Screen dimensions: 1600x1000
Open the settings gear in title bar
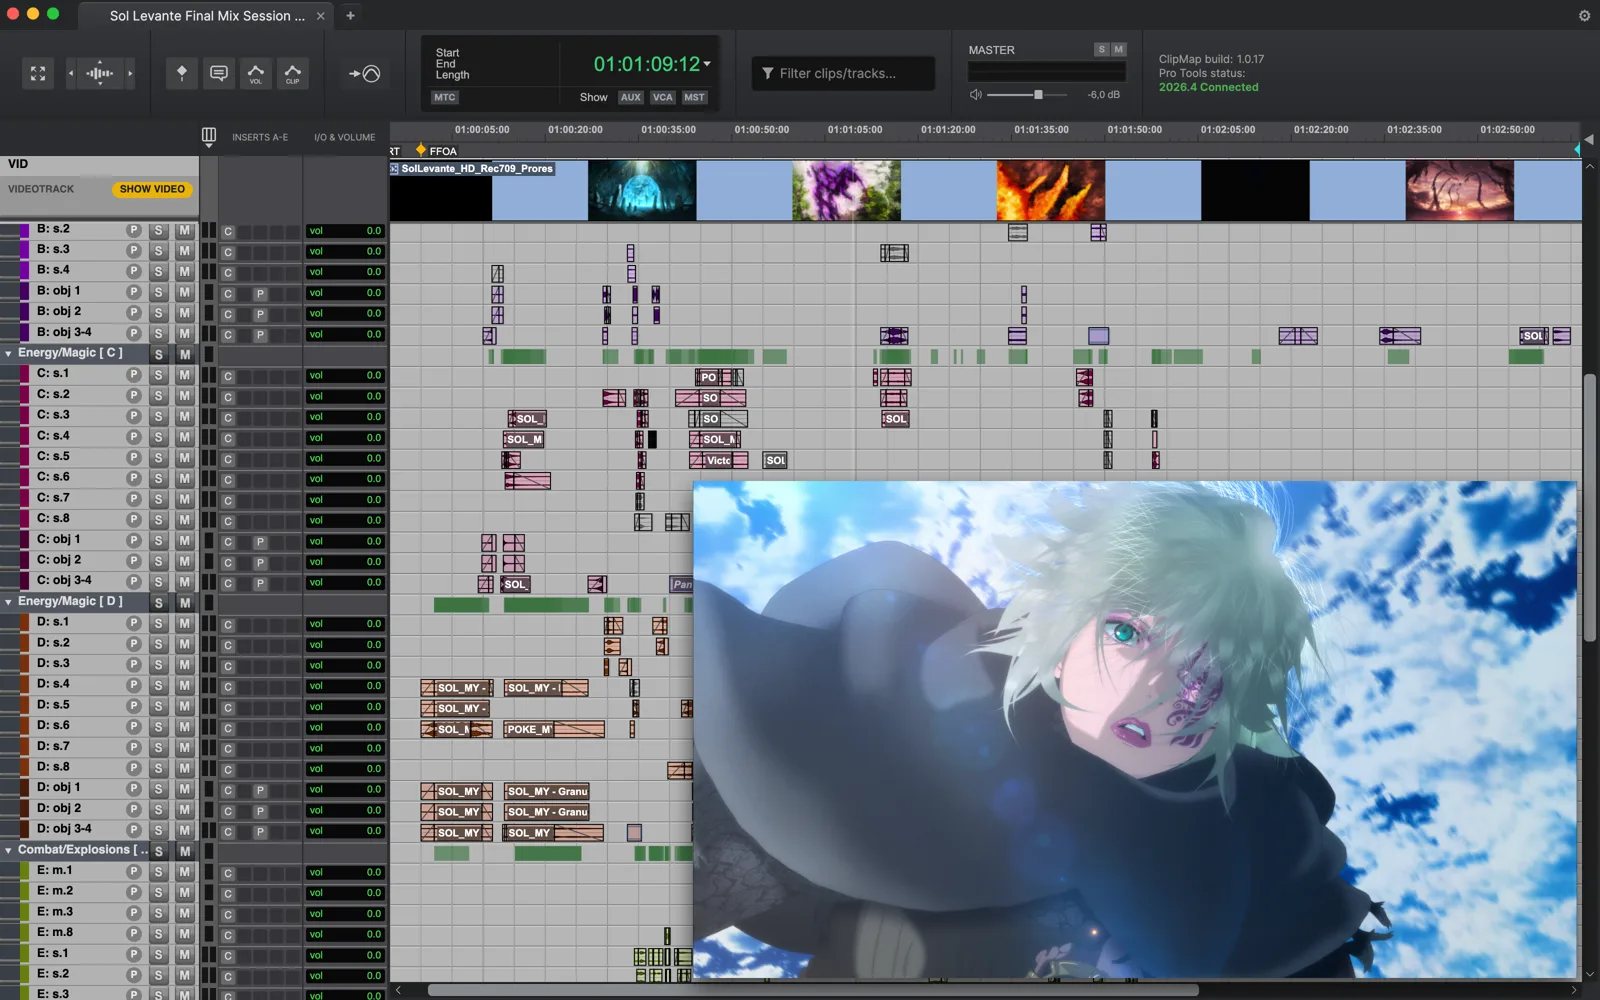coord(1584,16)
